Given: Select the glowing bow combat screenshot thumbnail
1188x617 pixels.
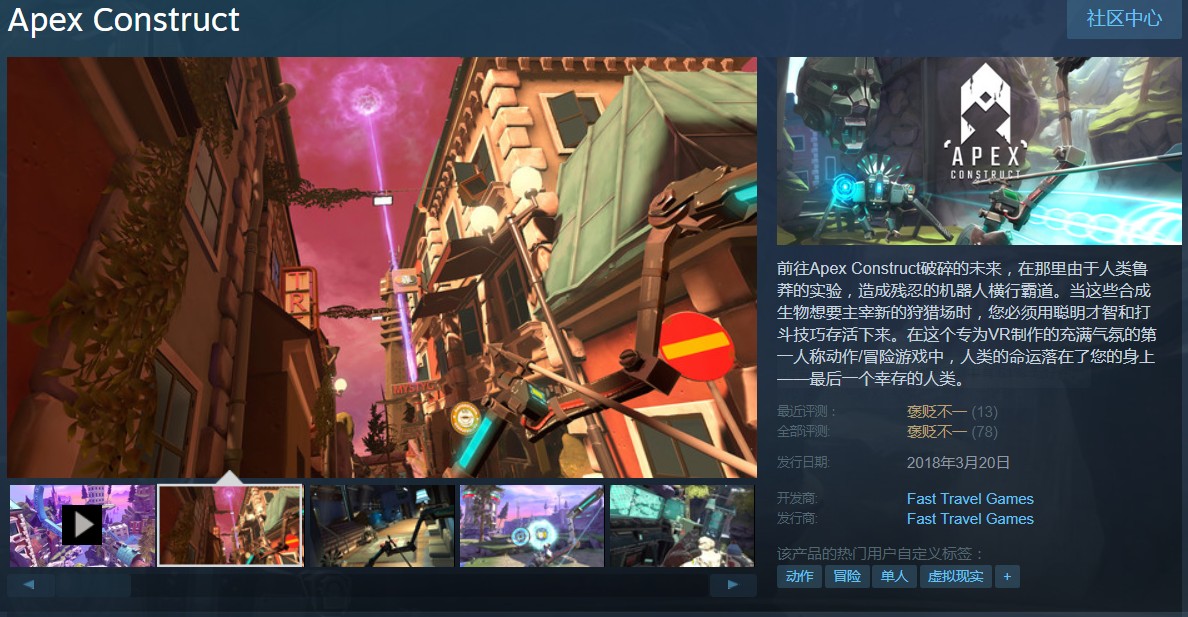Looking at the screenshot, I should pos(531,525).
